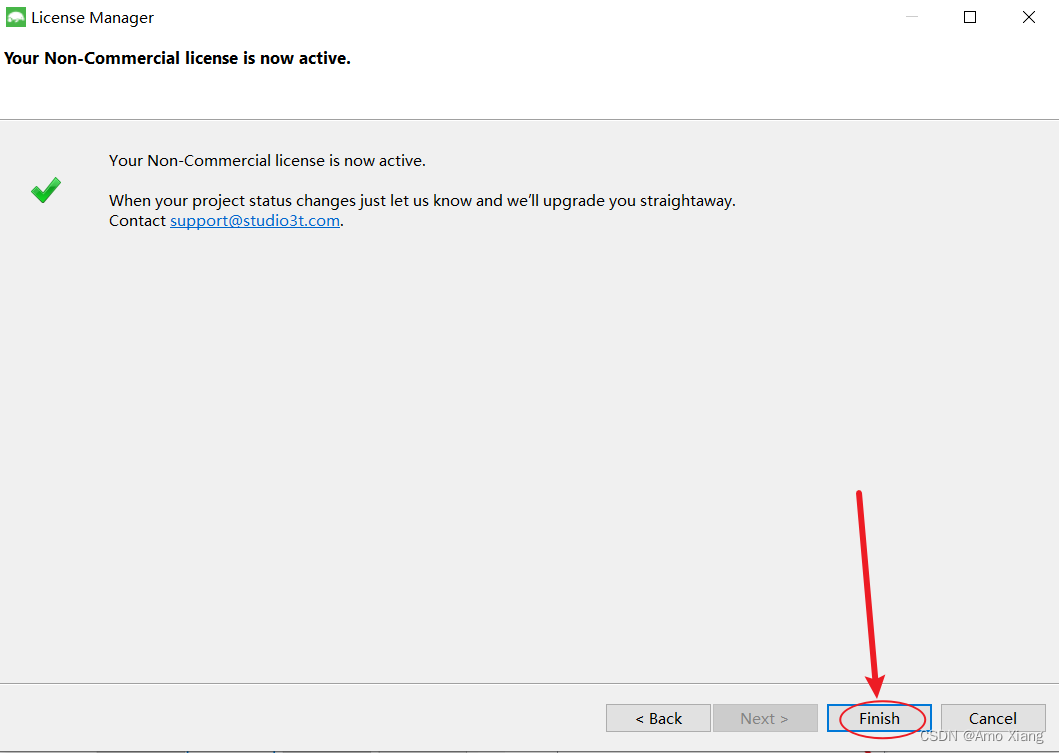Click the Cancel button
Viewport: 1059px width, 753px height.
click(x=993, y=718)
